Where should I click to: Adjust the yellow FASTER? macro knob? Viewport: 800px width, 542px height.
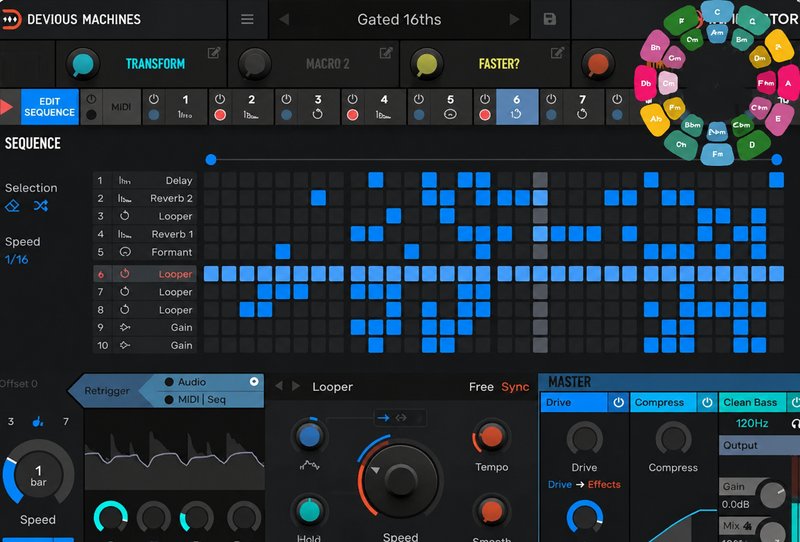click(427, 65)
